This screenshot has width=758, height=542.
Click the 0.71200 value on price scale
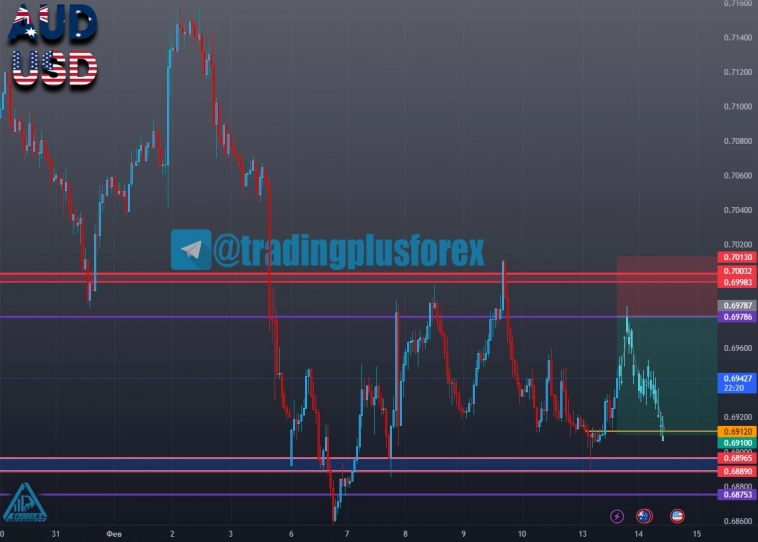point(738,72)
